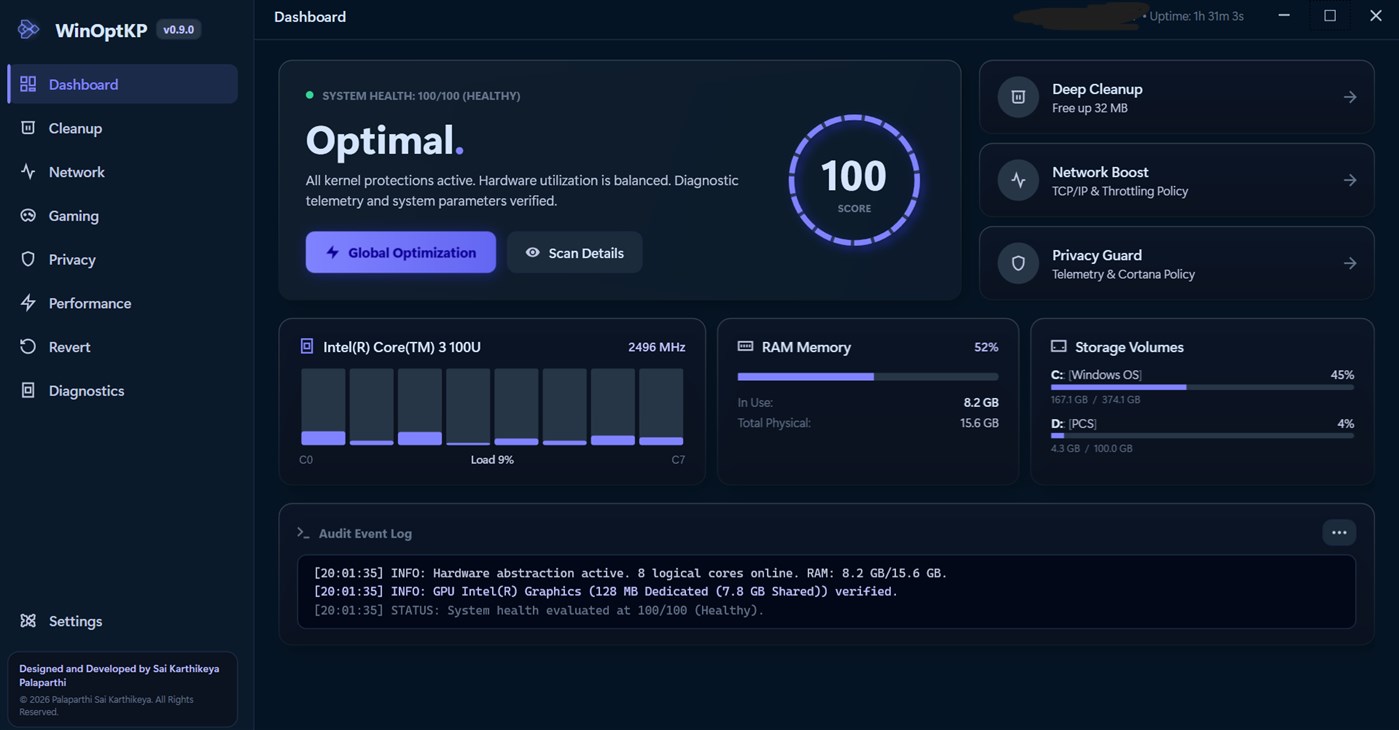Click the Privacy Guard card title
1399x730 pixels.
click(1097, 255)
